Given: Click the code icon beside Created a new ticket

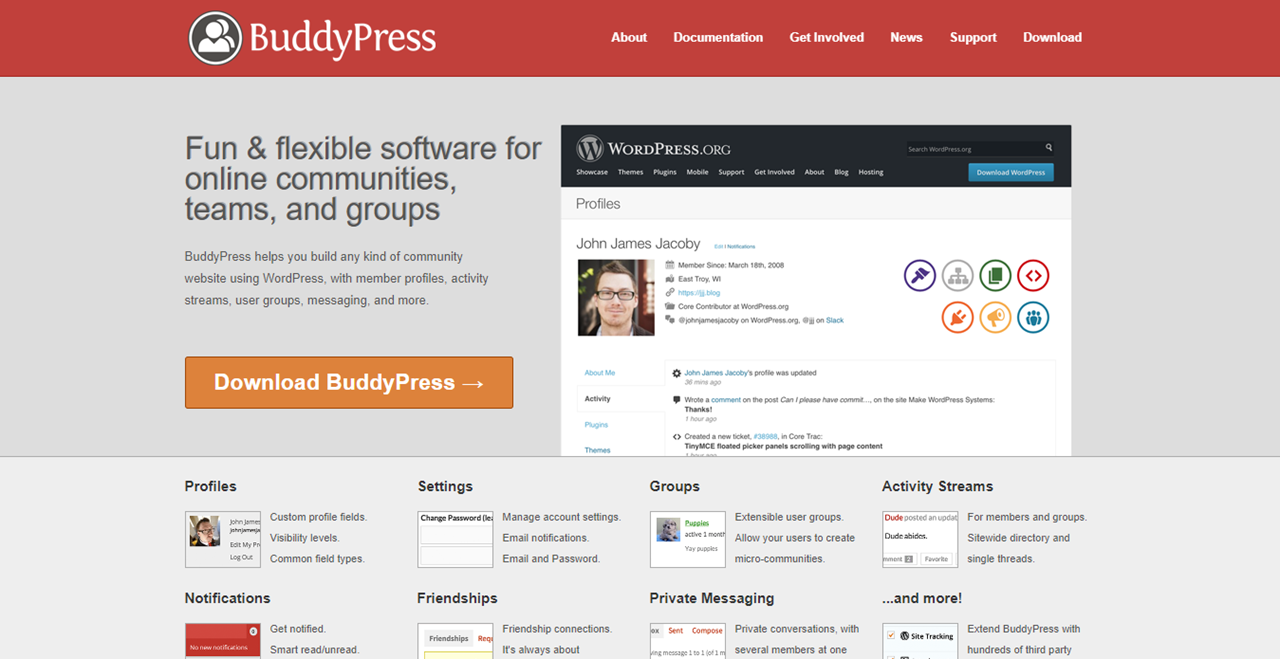Looking at the screenshot, I should (x=677, y=437).
